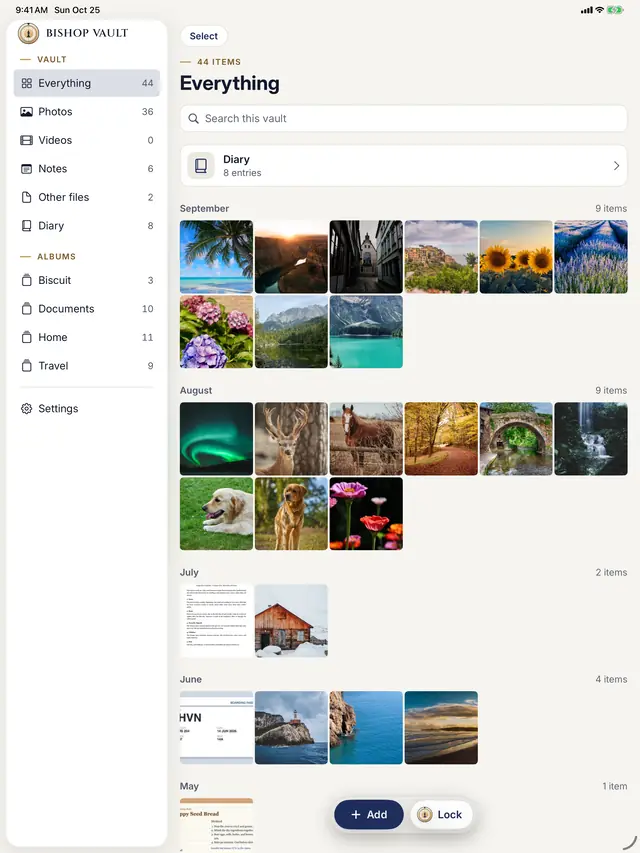This screenshot has width=640, height=853.
Task: Open the July text document thumbnail
Action: (x=217, y=621)
